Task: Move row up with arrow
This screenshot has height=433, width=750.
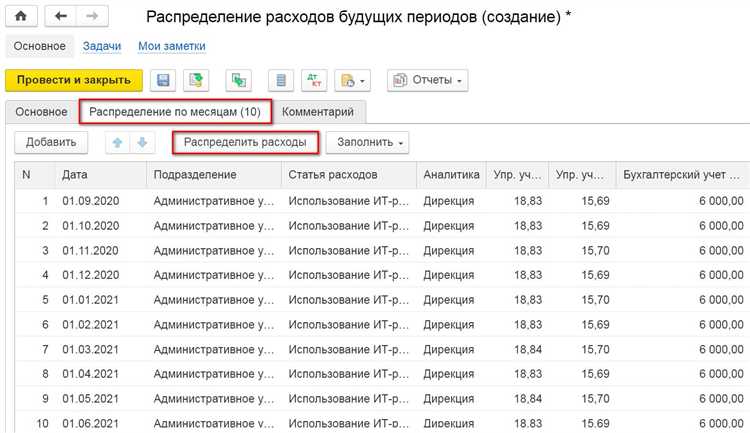Action: point(118,143)
